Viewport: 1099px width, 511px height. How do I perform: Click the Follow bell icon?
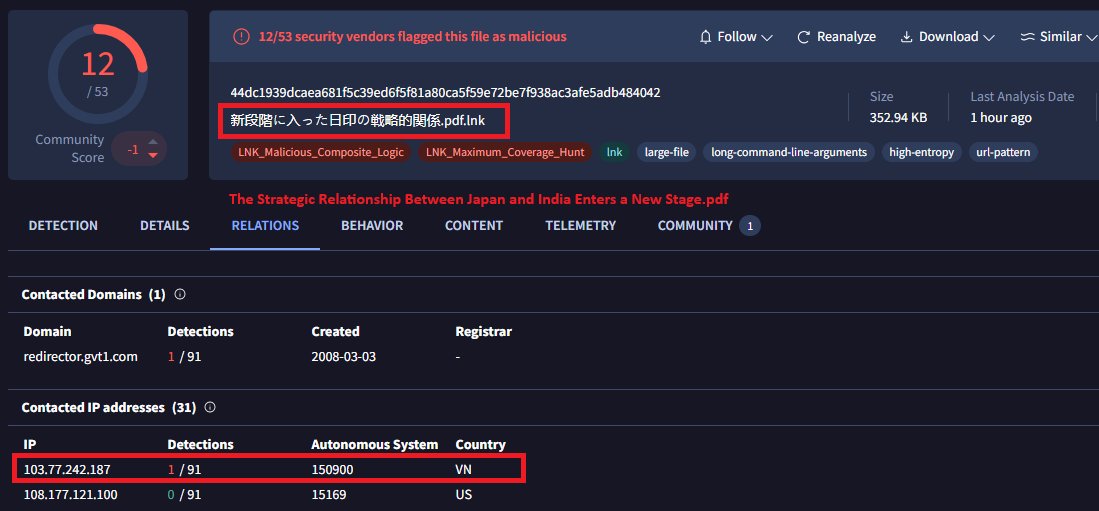[706, 36]
